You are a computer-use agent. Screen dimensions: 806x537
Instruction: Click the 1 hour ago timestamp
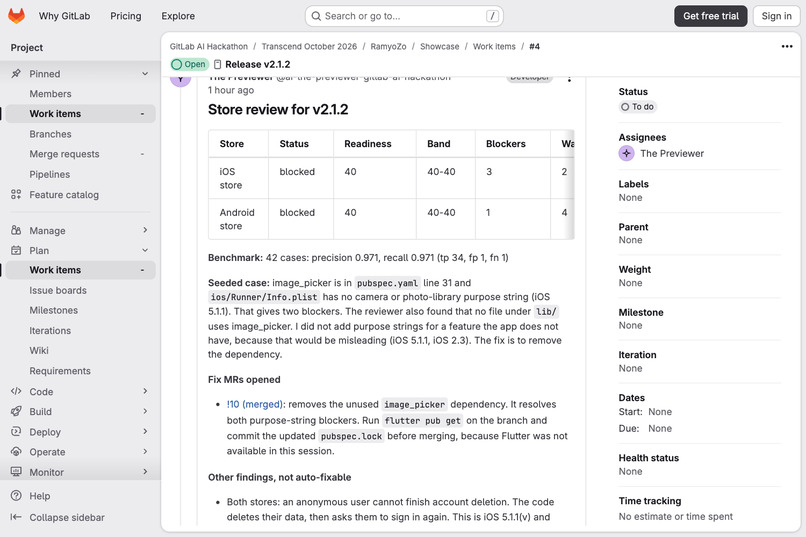coord(231,90)
